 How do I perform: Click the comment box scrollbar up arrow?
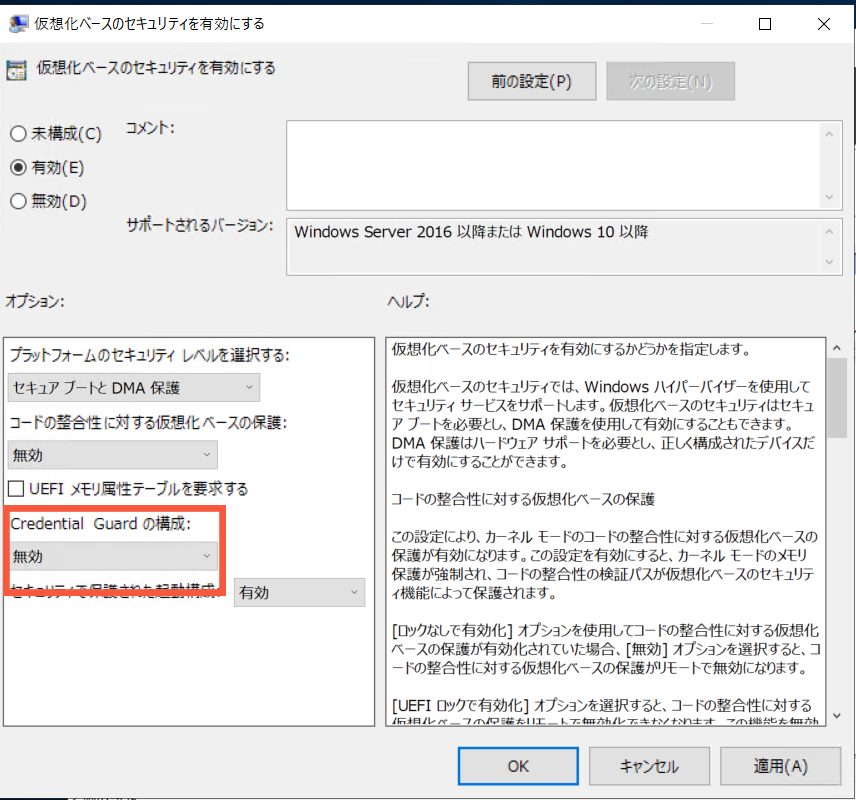click(829, 132)
